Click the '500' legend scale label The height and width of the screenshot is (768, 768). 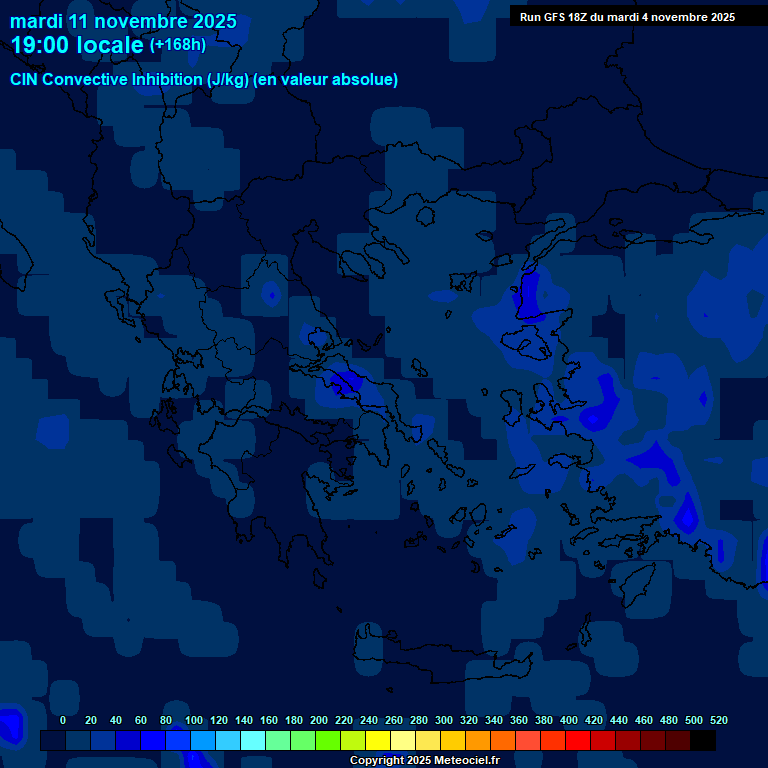tap(693, 720)
